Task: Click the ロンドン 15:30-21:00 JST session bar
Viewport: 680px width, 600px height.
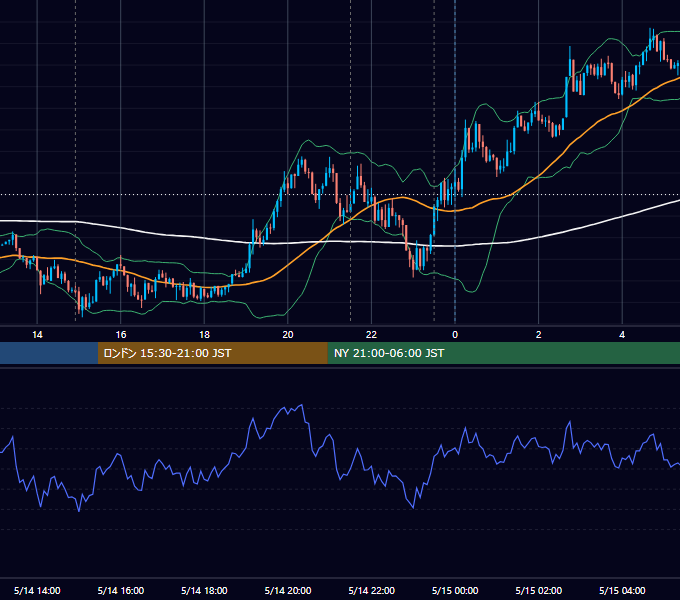Action: pos(212,353)
